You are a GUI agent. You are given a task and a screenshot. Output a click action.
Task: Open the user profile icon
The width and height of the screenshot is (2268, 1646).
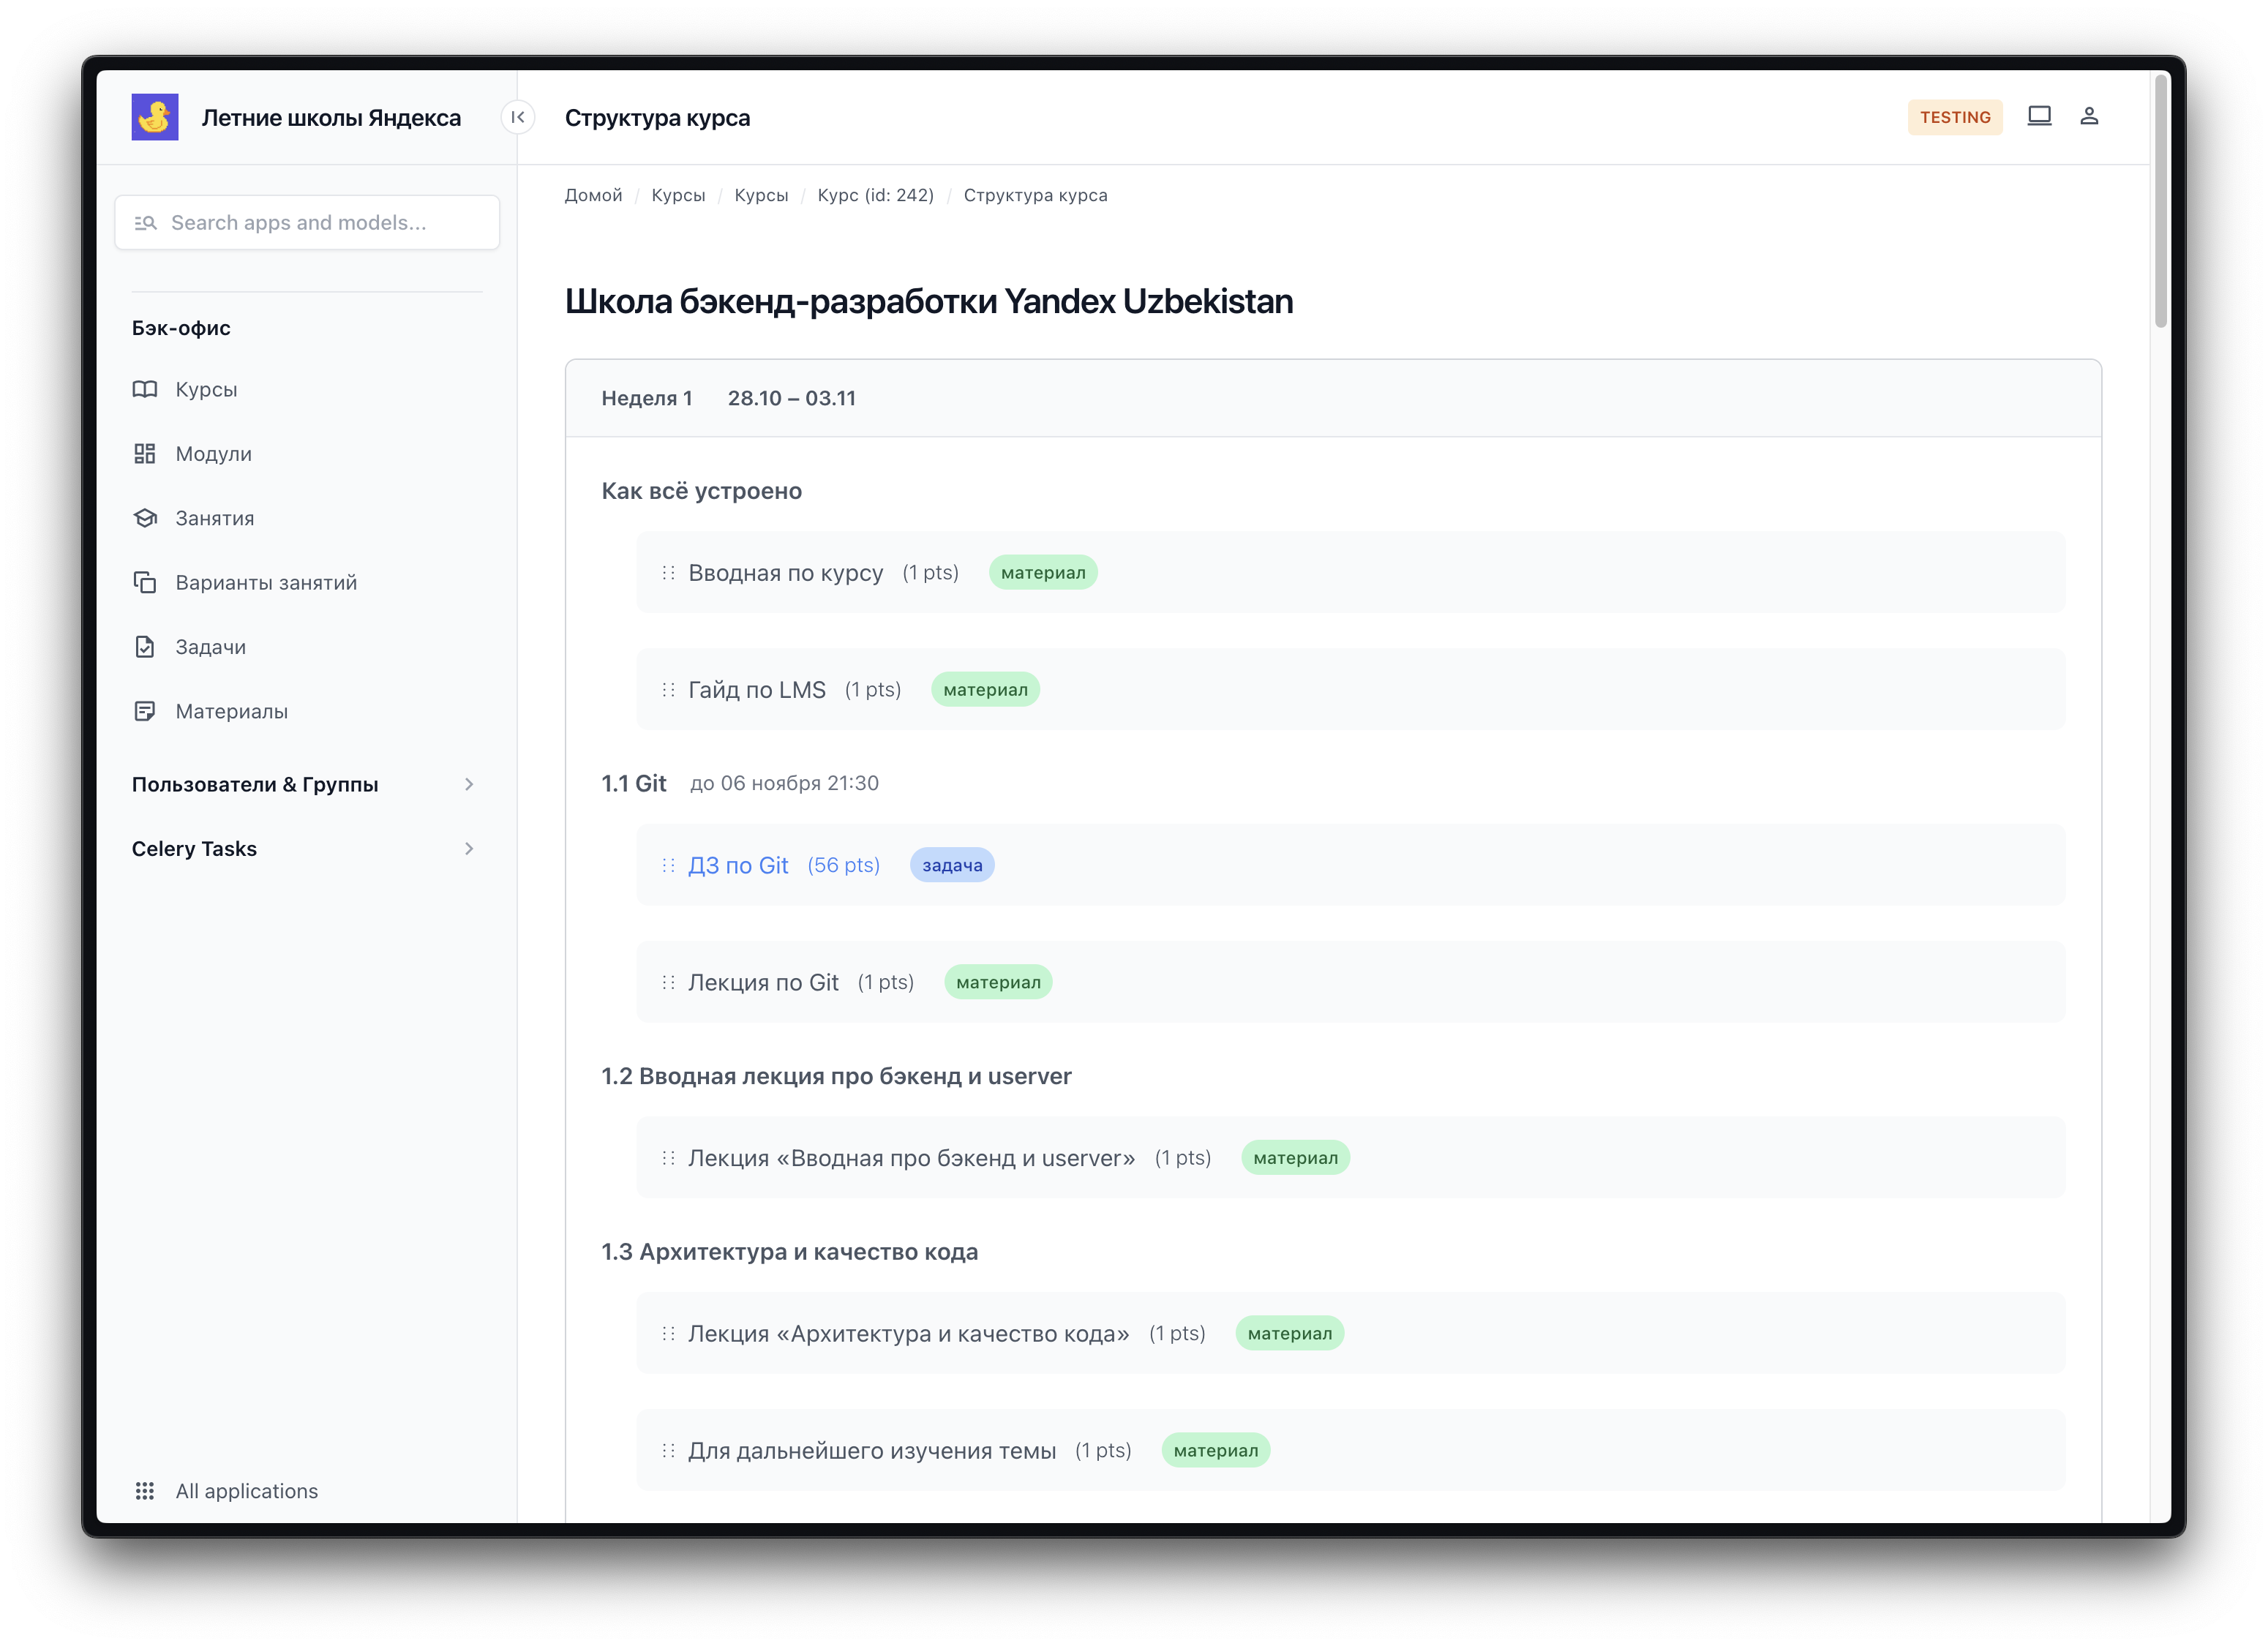tap(2089, 116)
